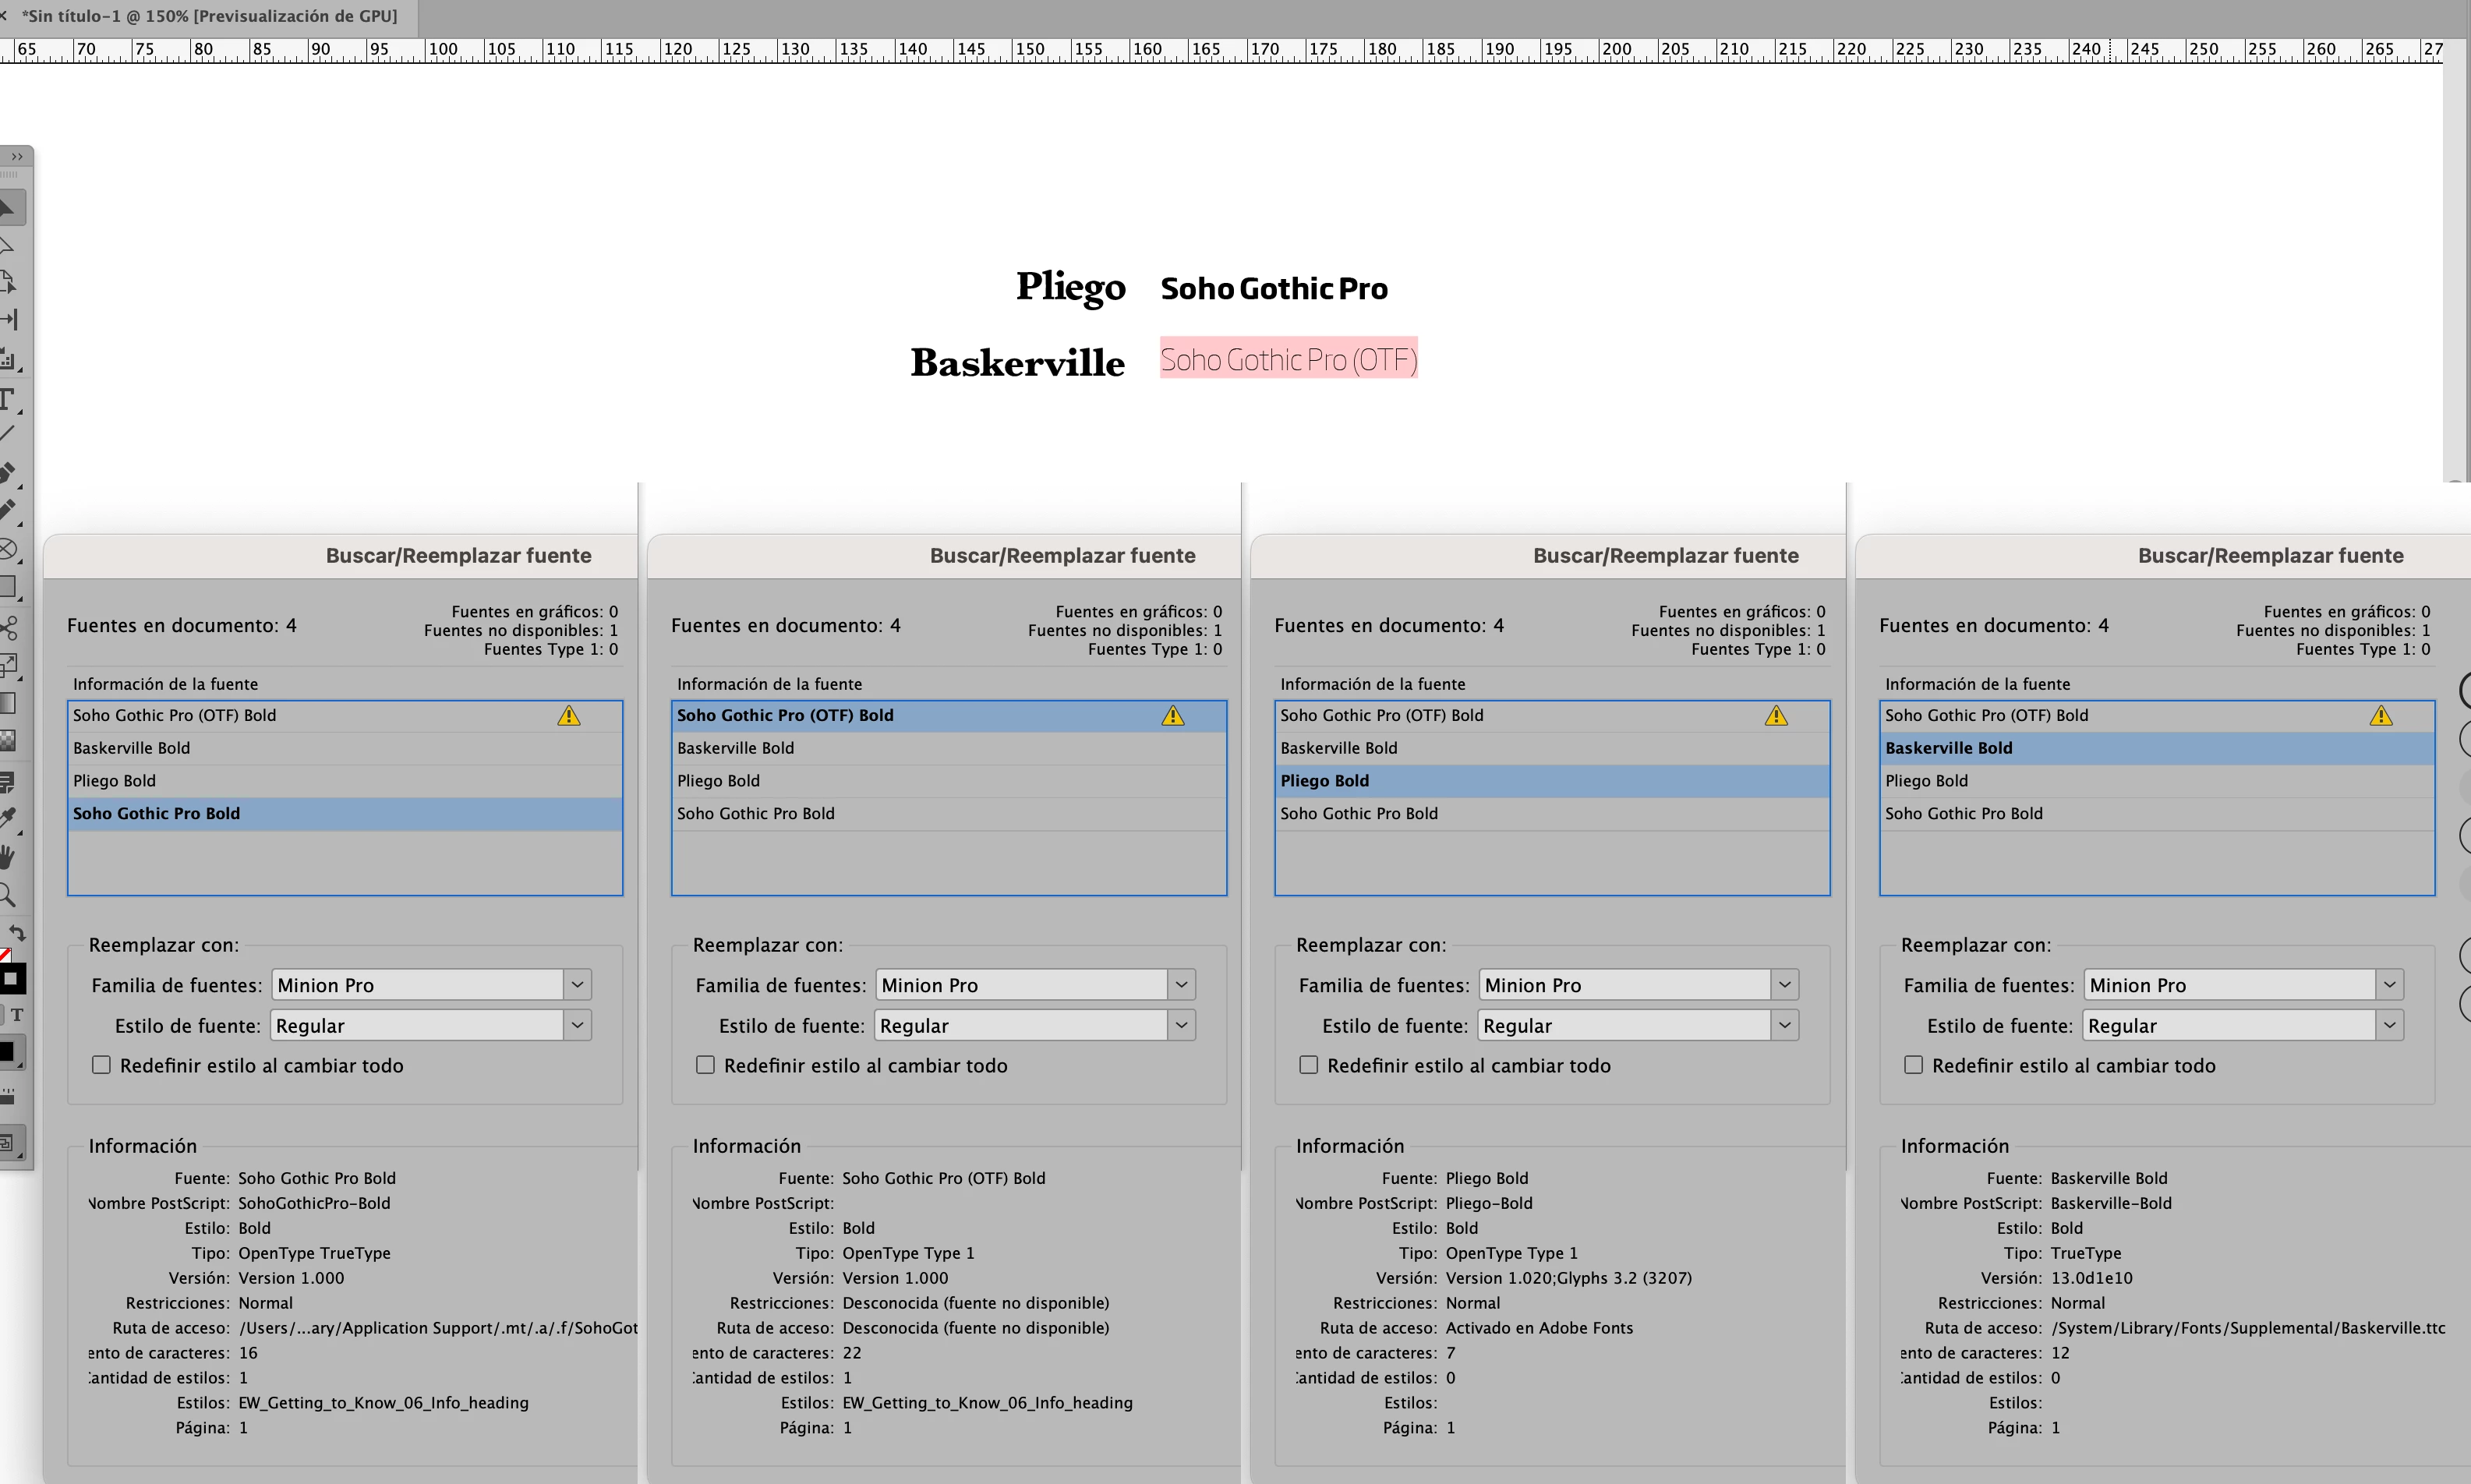2471x1484 pixels.
Task: Expand the tools panel with double arrows
Action: tap(17, 157)
